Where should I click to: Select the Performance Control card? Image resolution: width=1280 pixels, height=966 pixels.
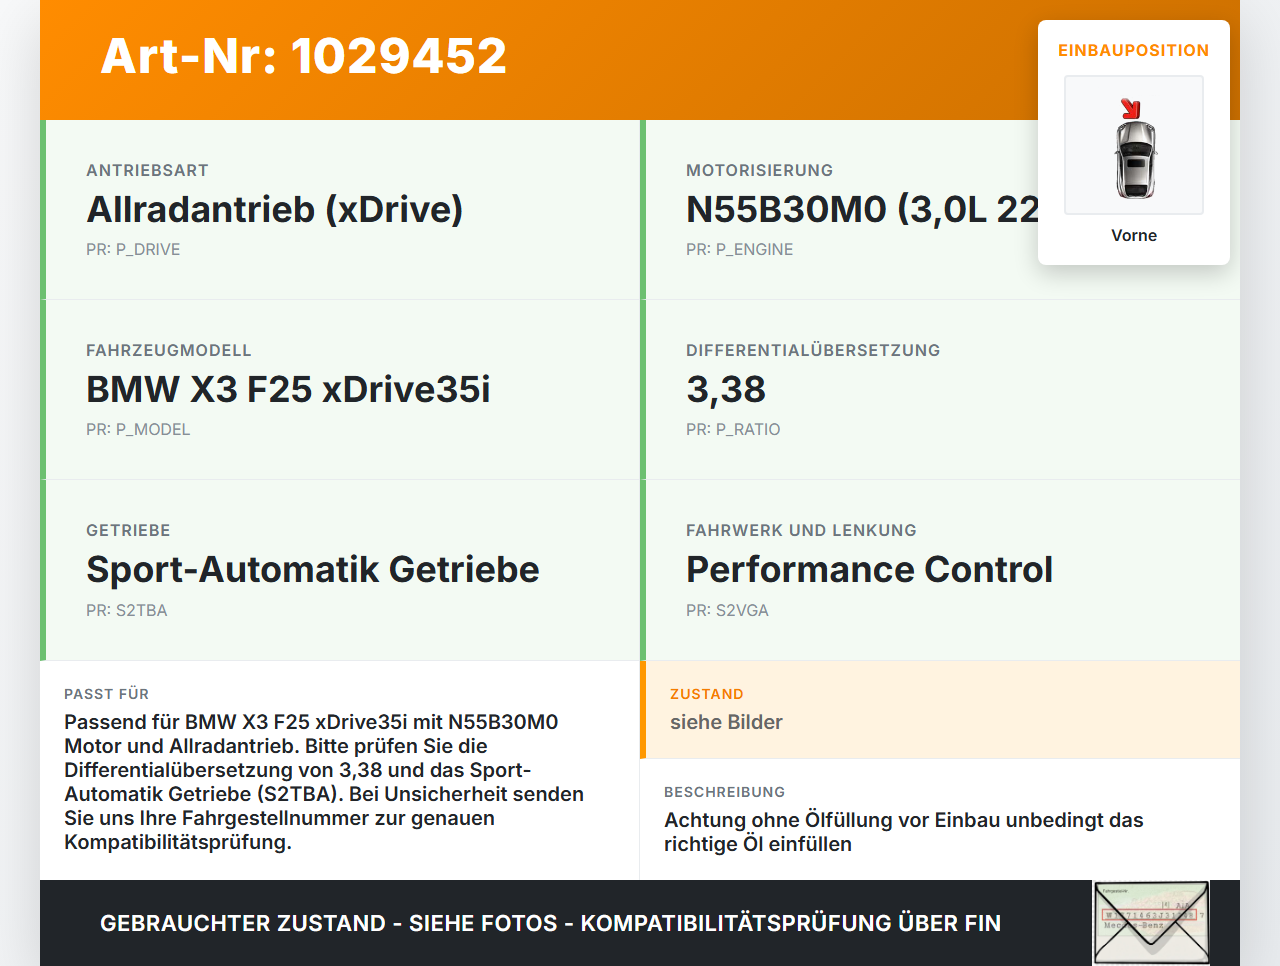click(x=940, y=570)
